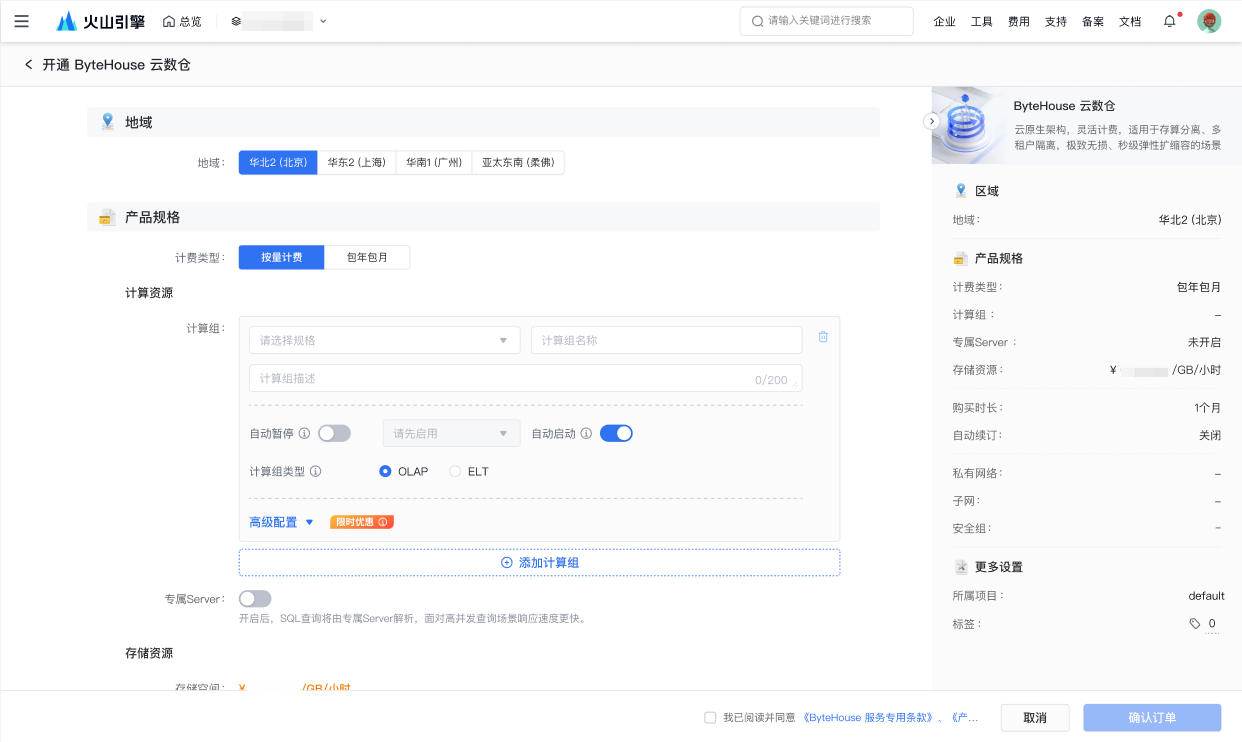Choose 按量计费 billing type
This screenshot has height=742, width=1242.
point(281,257)
